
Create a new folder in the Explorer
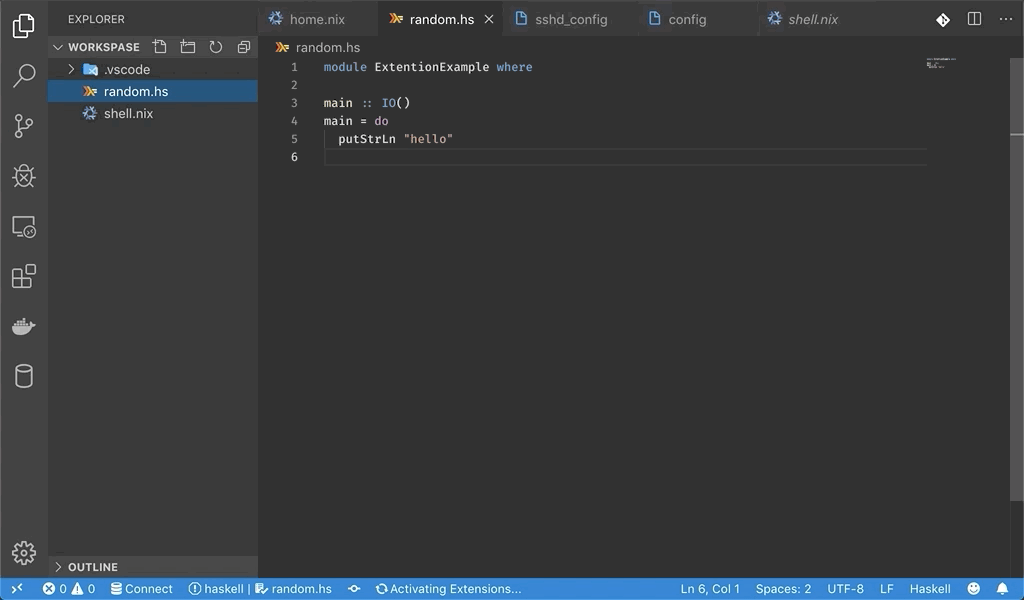click(x=188, y=46)
